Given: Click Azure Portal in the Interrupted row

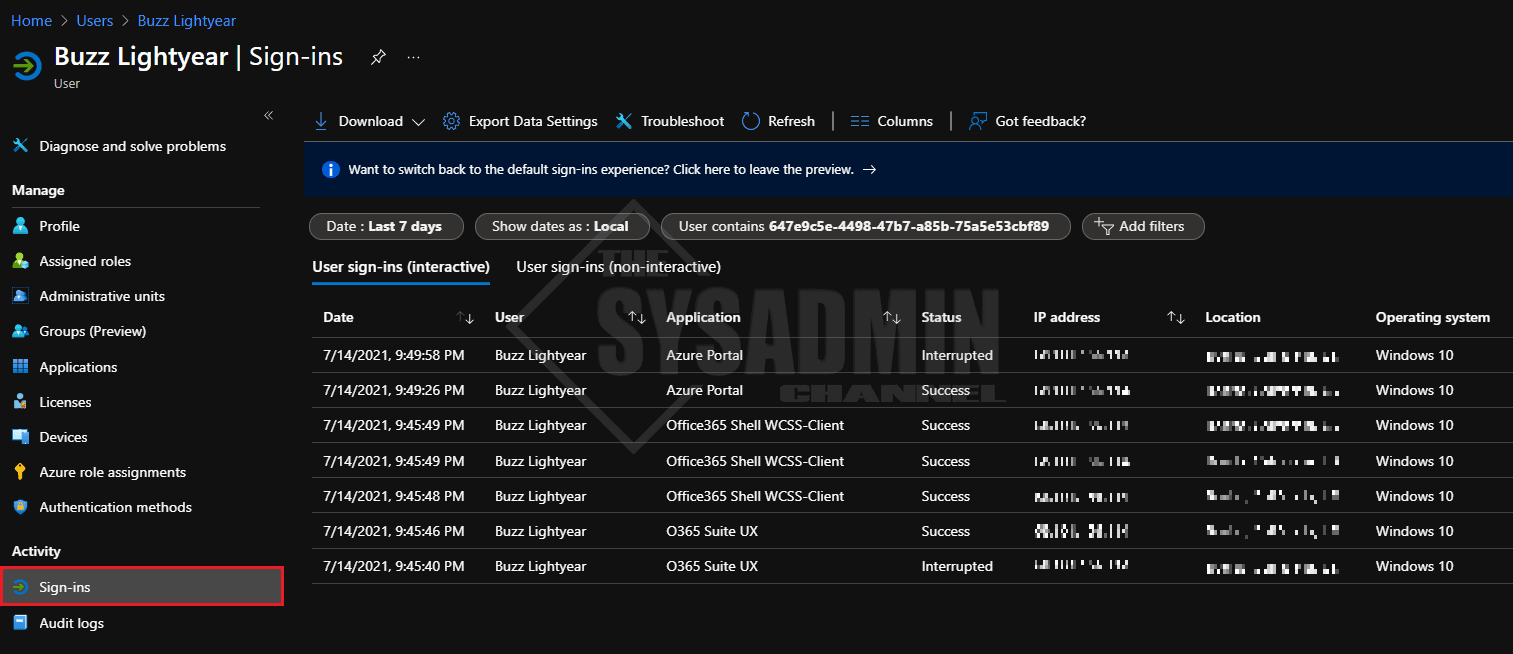Looking at the screenshot, I should [705, 355].
